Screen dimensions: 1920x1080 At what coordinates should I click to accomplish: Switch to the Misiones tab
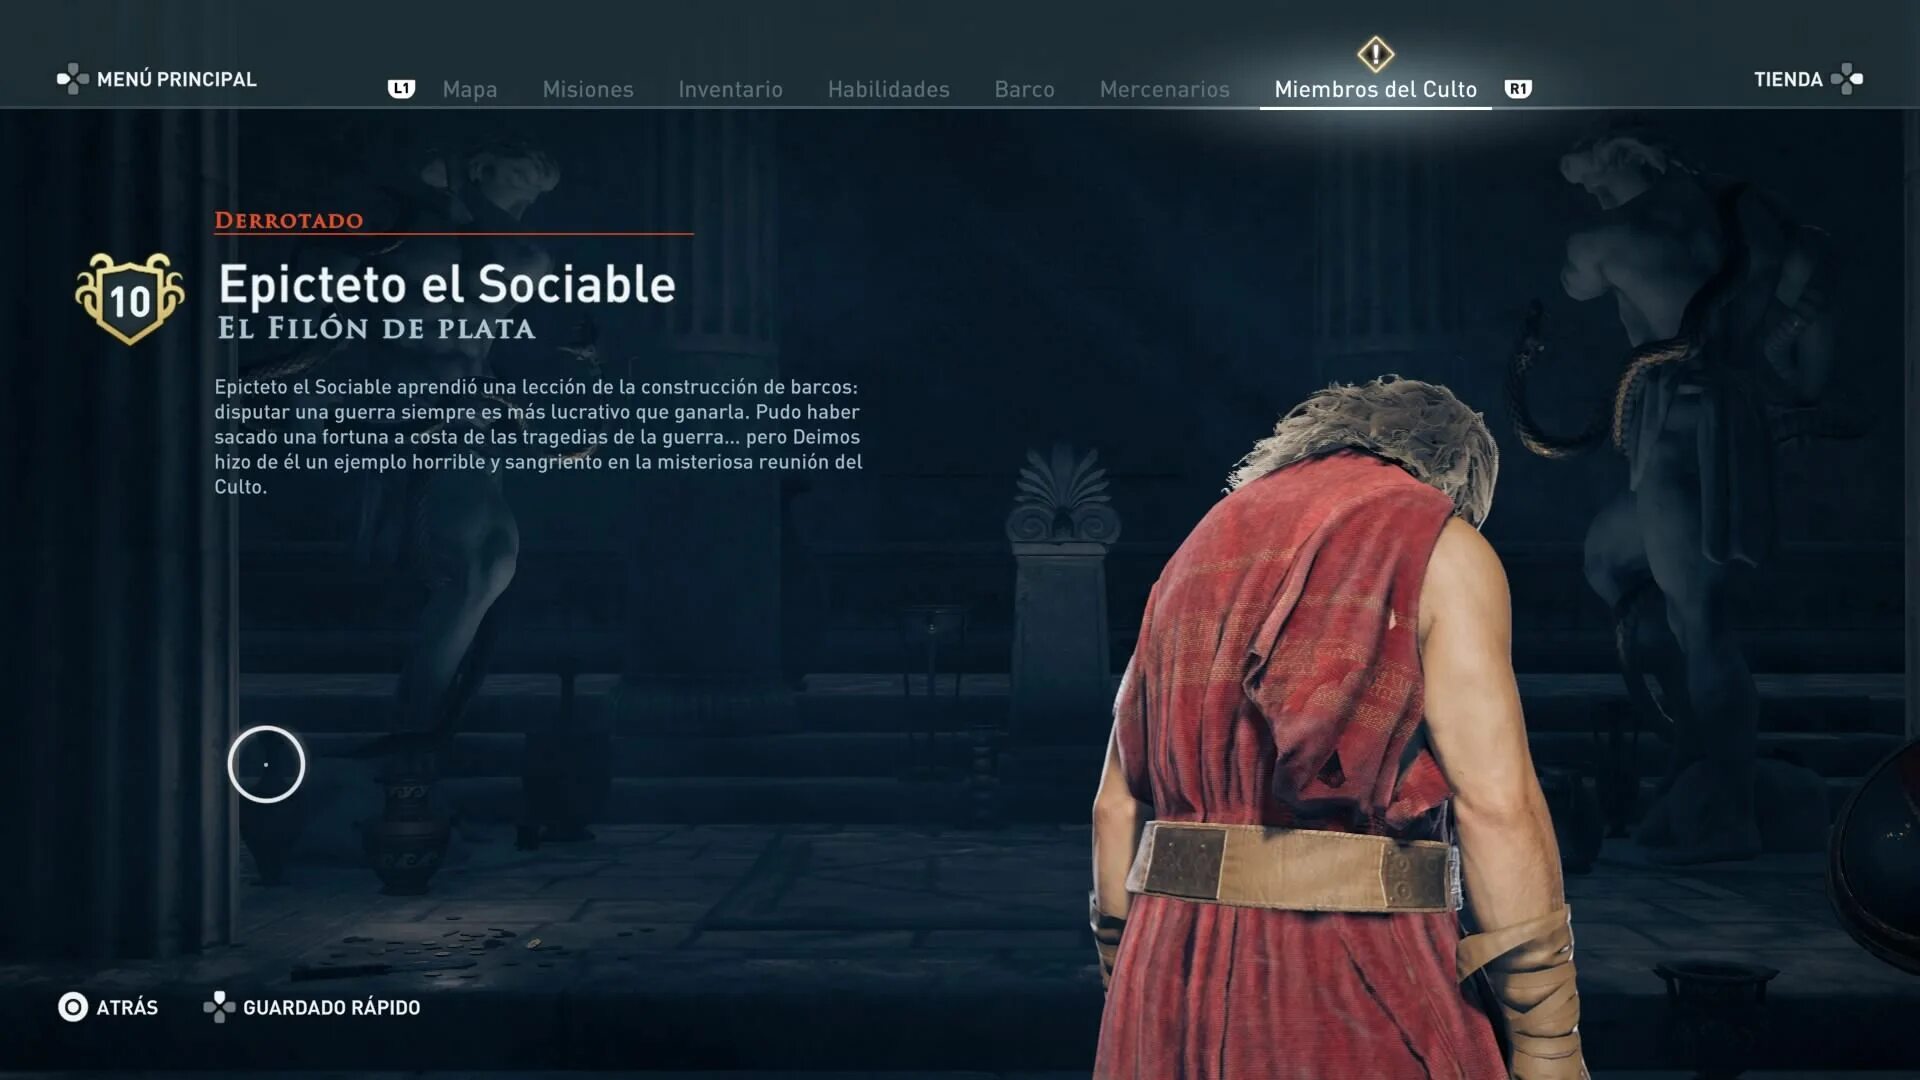(588, 89)
